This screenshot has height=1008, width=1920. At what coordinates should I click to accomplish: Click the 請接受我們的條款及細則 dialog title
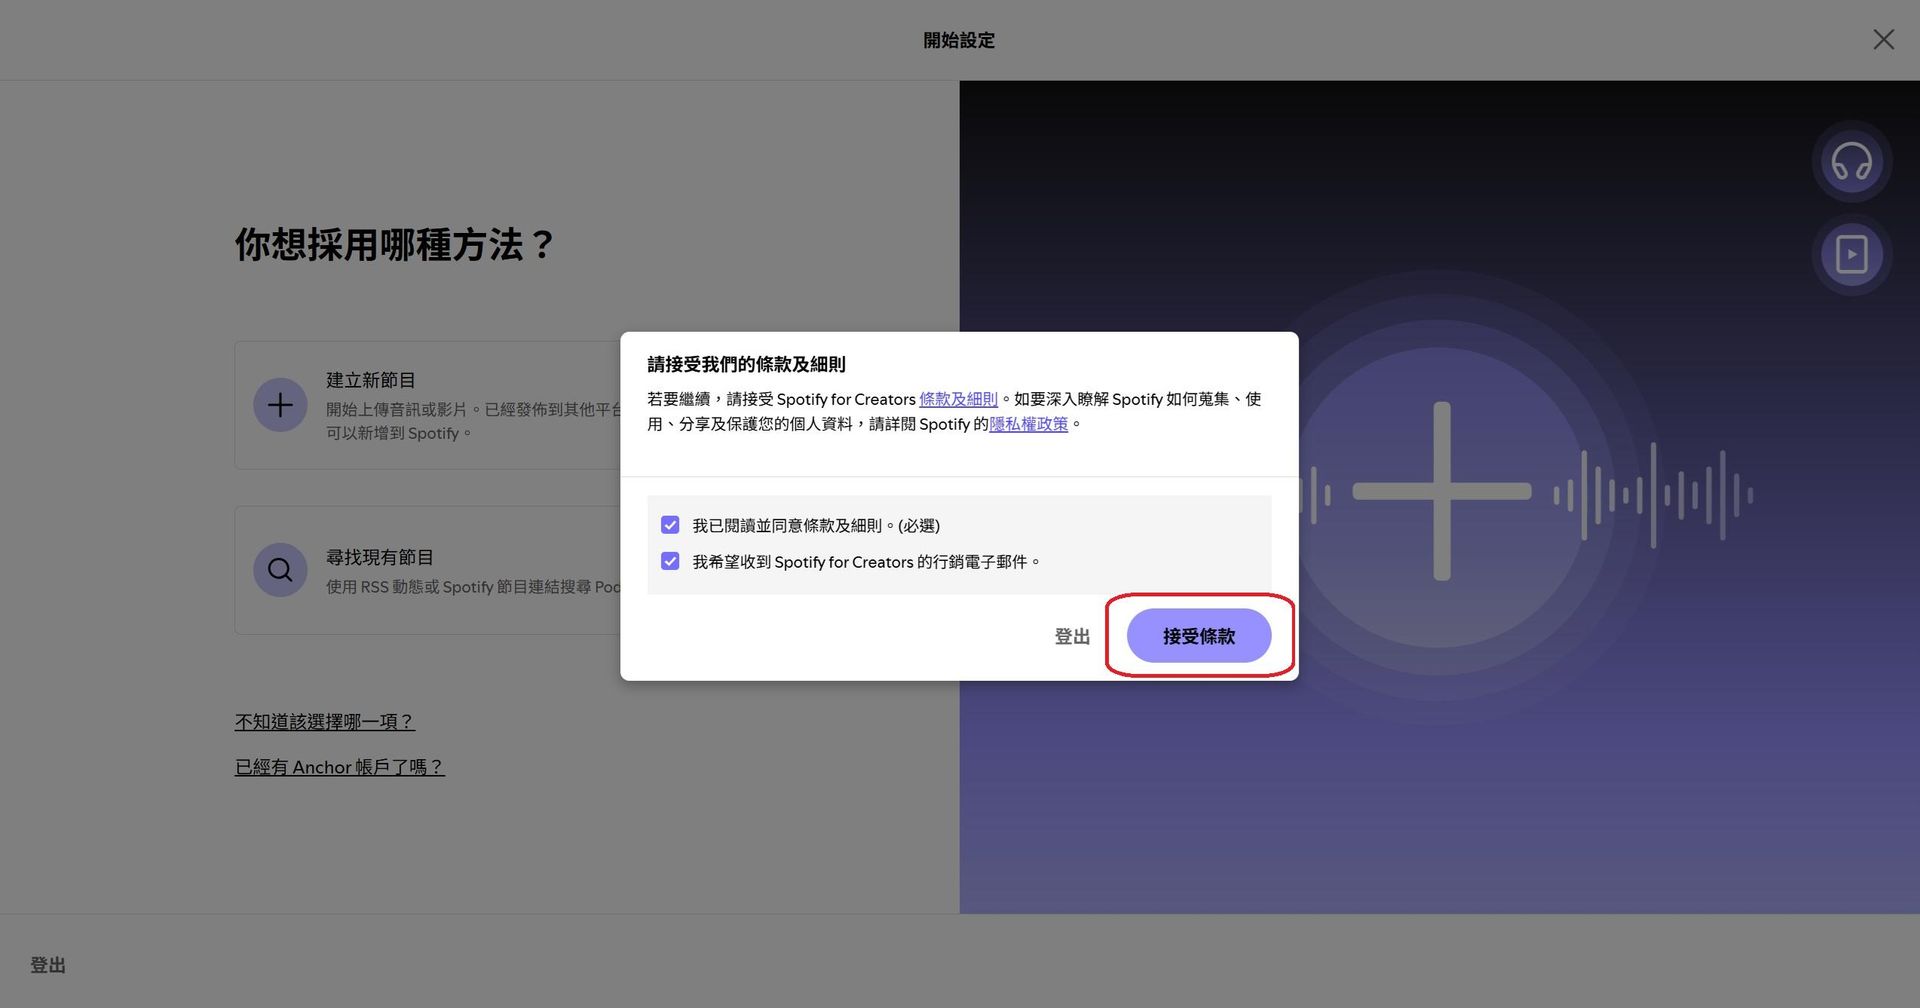click(x=746, y=364)
